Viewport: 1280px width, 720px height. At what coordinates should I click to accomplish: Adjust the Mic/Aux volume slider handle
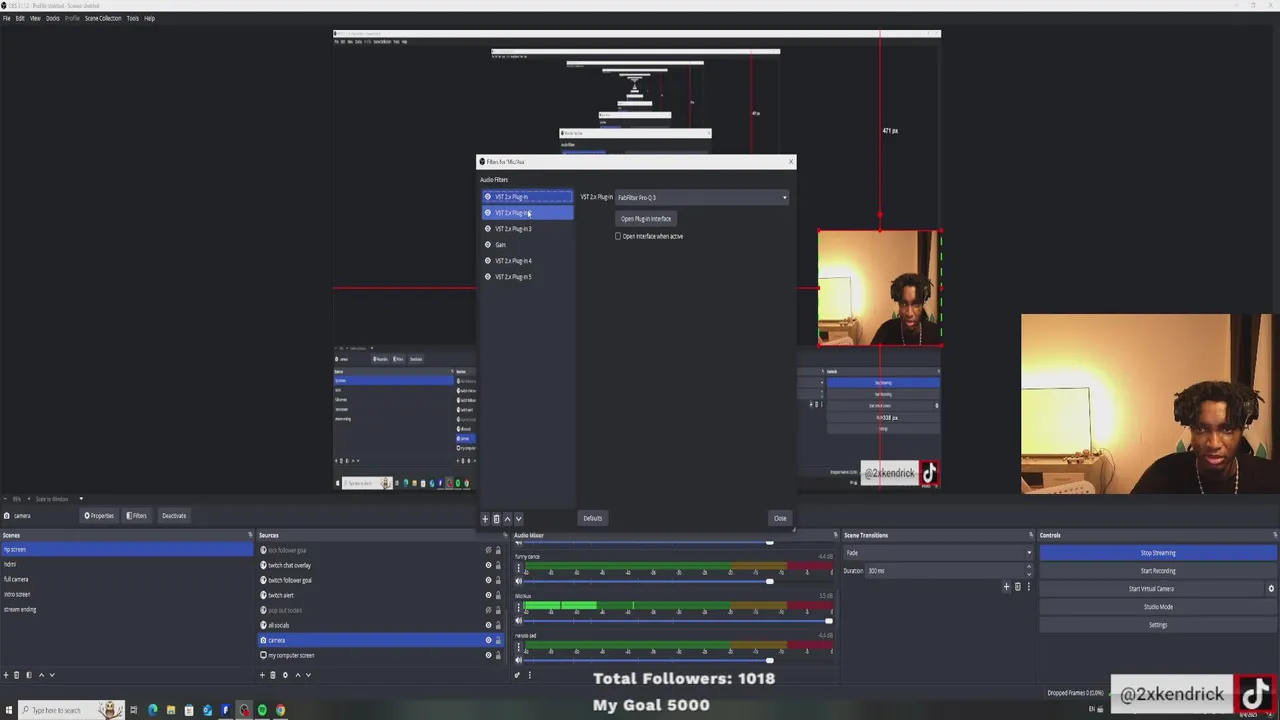tap(828, 621)
